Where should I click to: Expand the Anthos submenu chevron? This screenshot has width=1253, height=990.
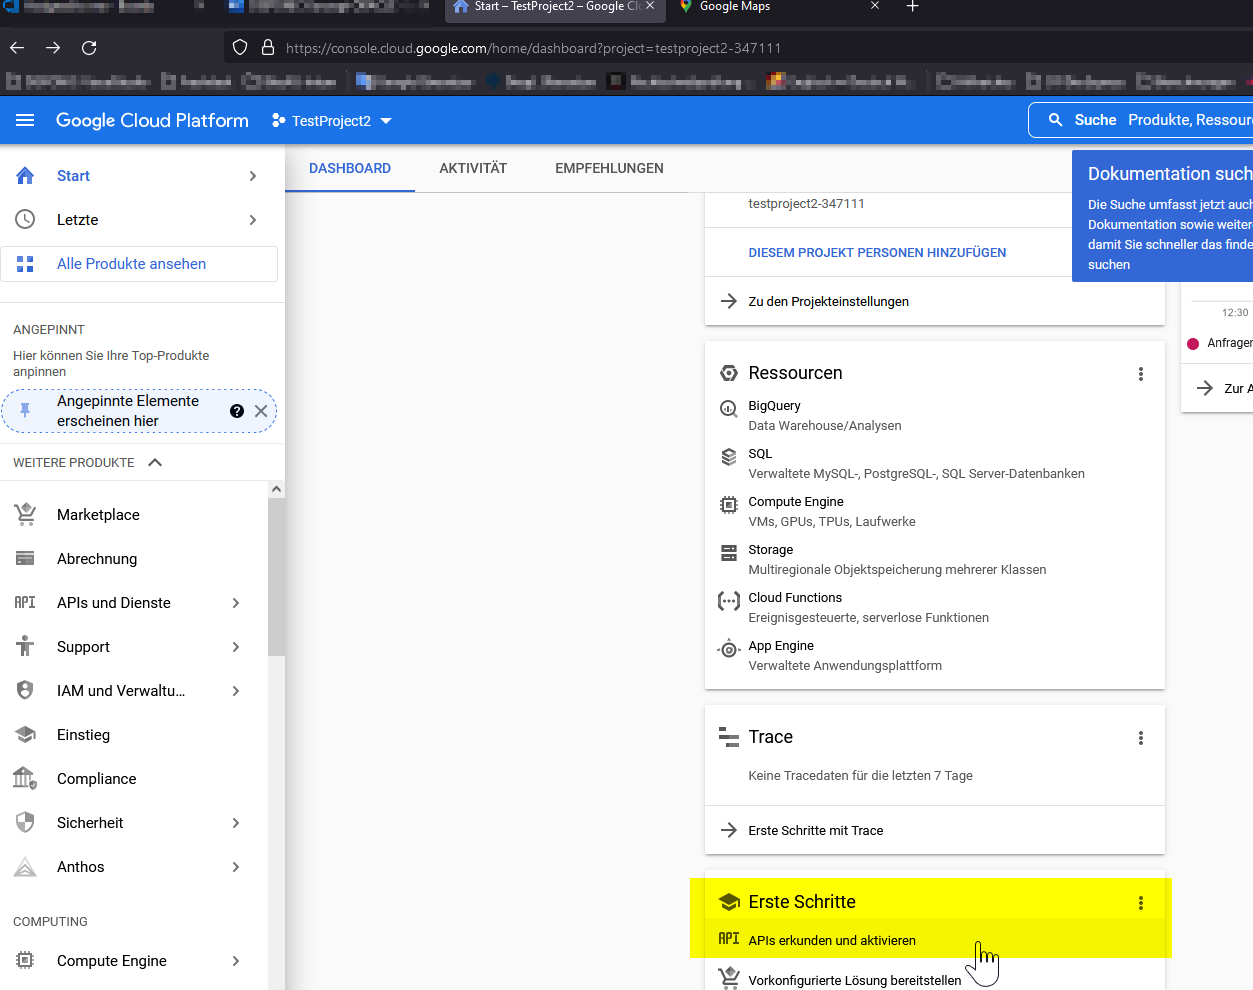(236, 867)
